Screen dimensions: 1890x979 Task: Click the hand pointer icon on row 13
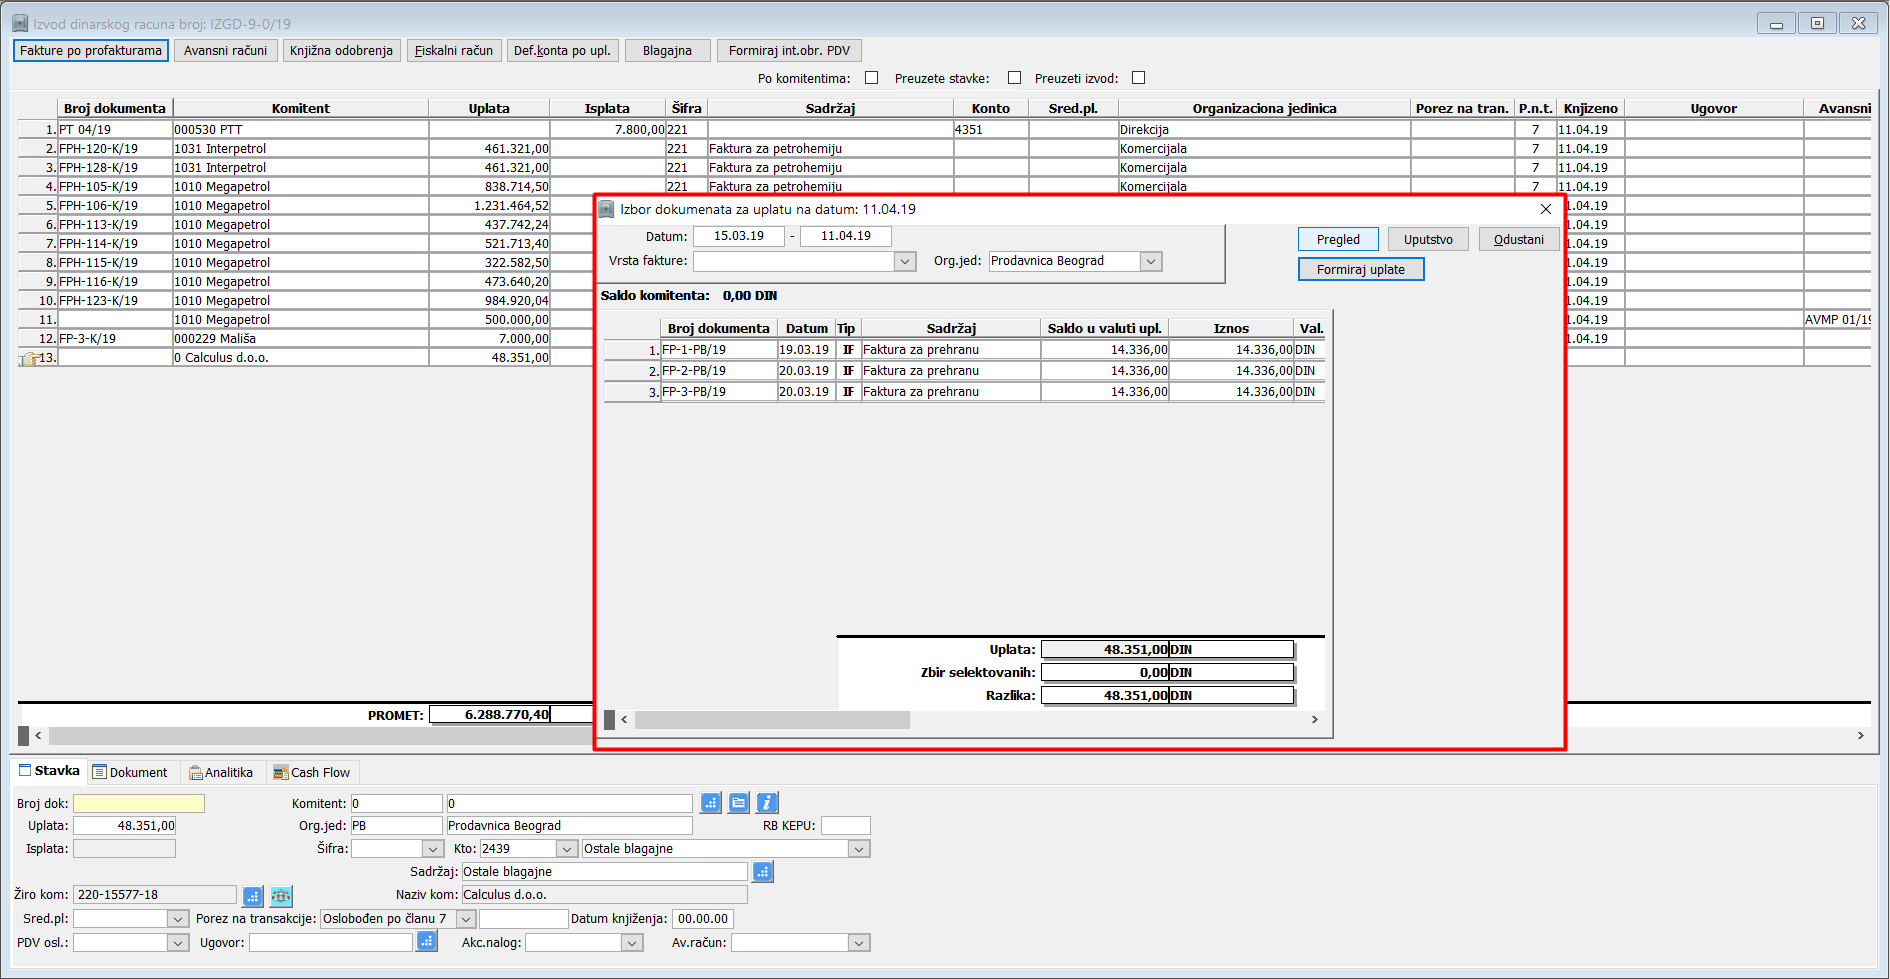pos(28,359)
